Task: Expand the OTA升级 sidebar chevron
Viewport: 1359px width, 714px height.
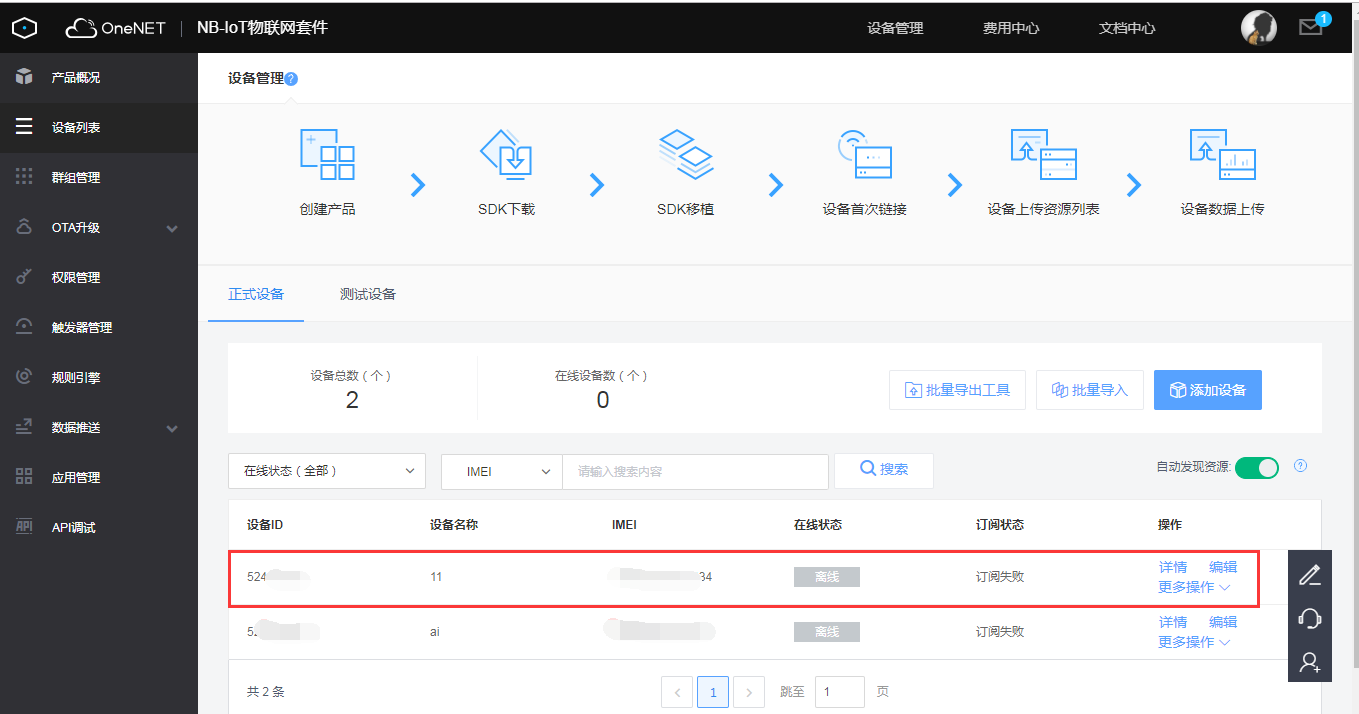Action: coord(172,228)
